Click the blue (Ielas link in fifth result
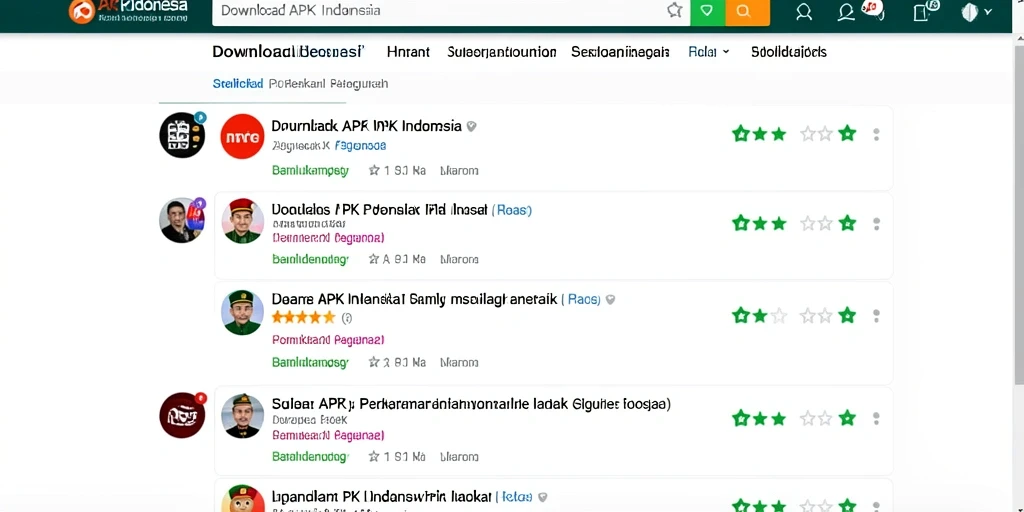Viewport: 1024px width, 512px height. [514, 497]
